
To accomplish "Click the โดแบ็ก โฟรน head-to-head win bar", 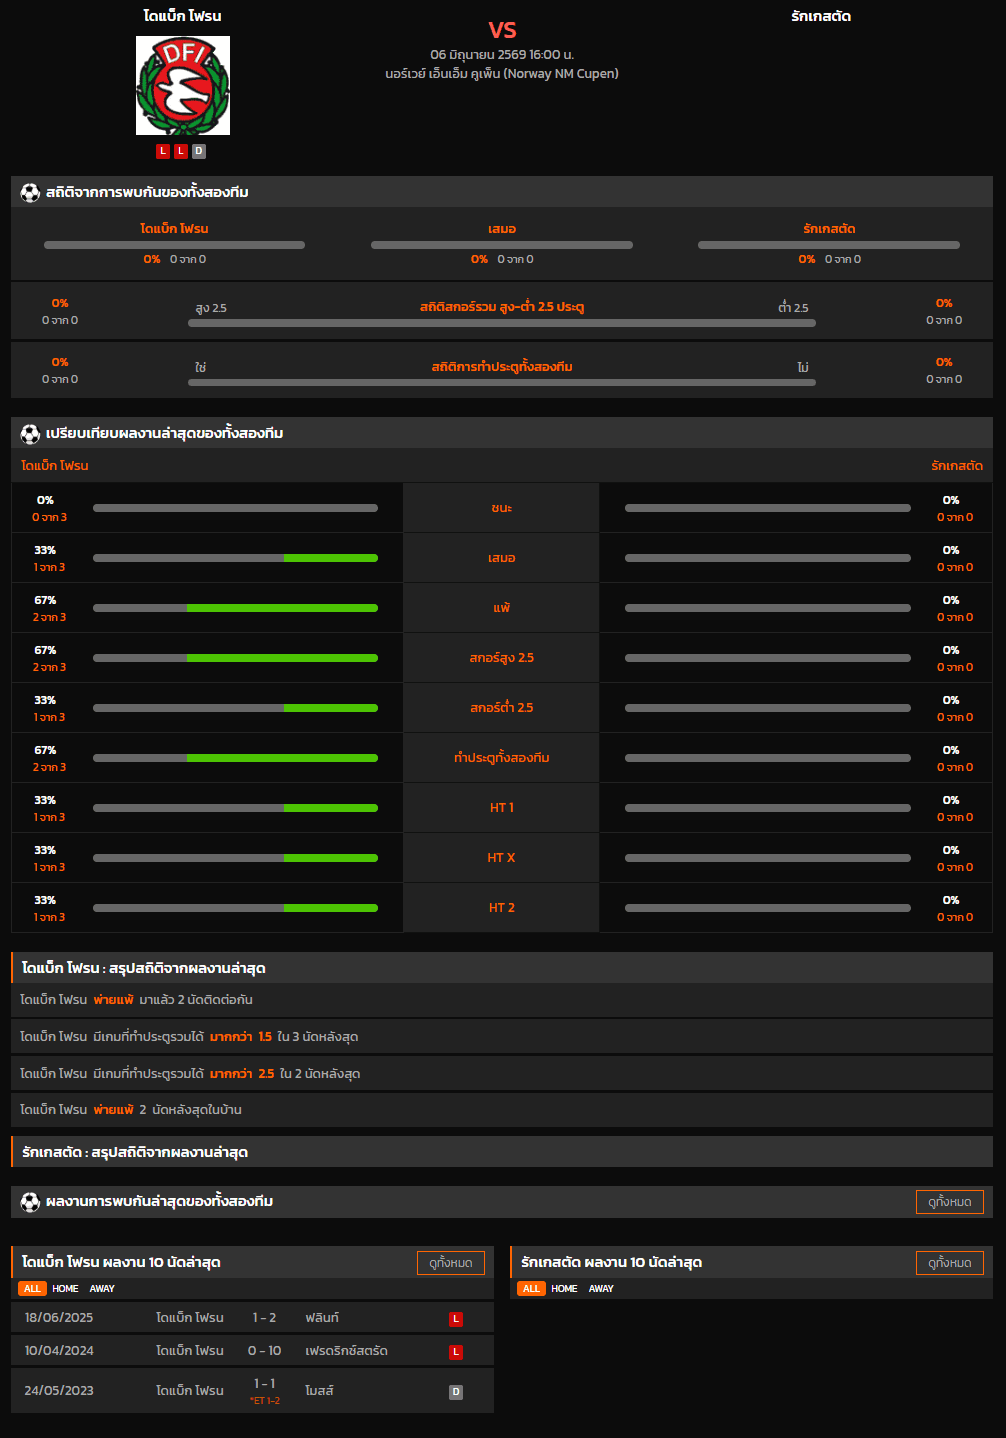I will pyautogui.click(x=174, y=245).
